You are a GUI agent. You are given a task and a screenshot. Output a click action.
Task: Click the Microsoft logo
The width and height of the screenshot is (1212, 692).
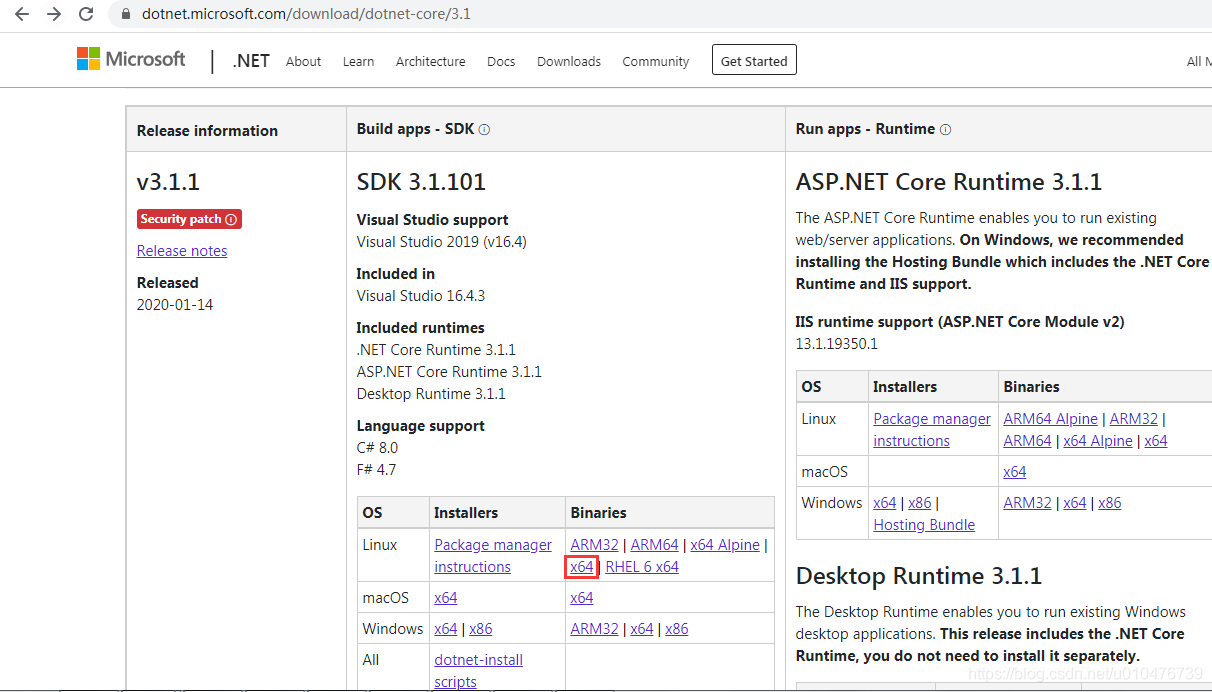131,59
